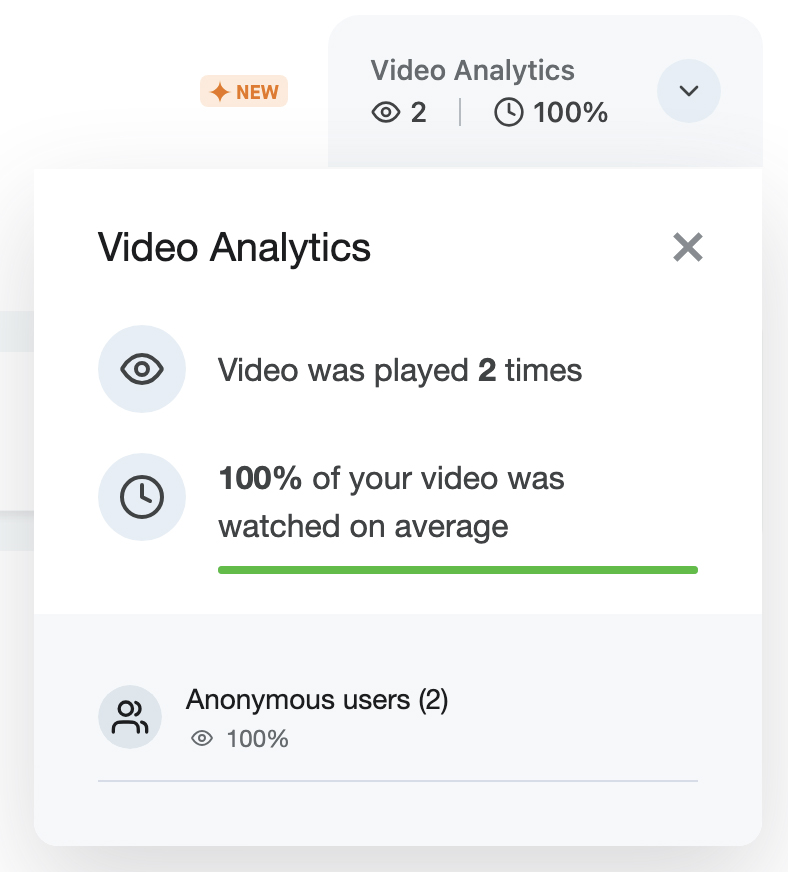Click the small eye icon under Anonymous users
This screenshot has width=788, height=872.
[202, 739]
